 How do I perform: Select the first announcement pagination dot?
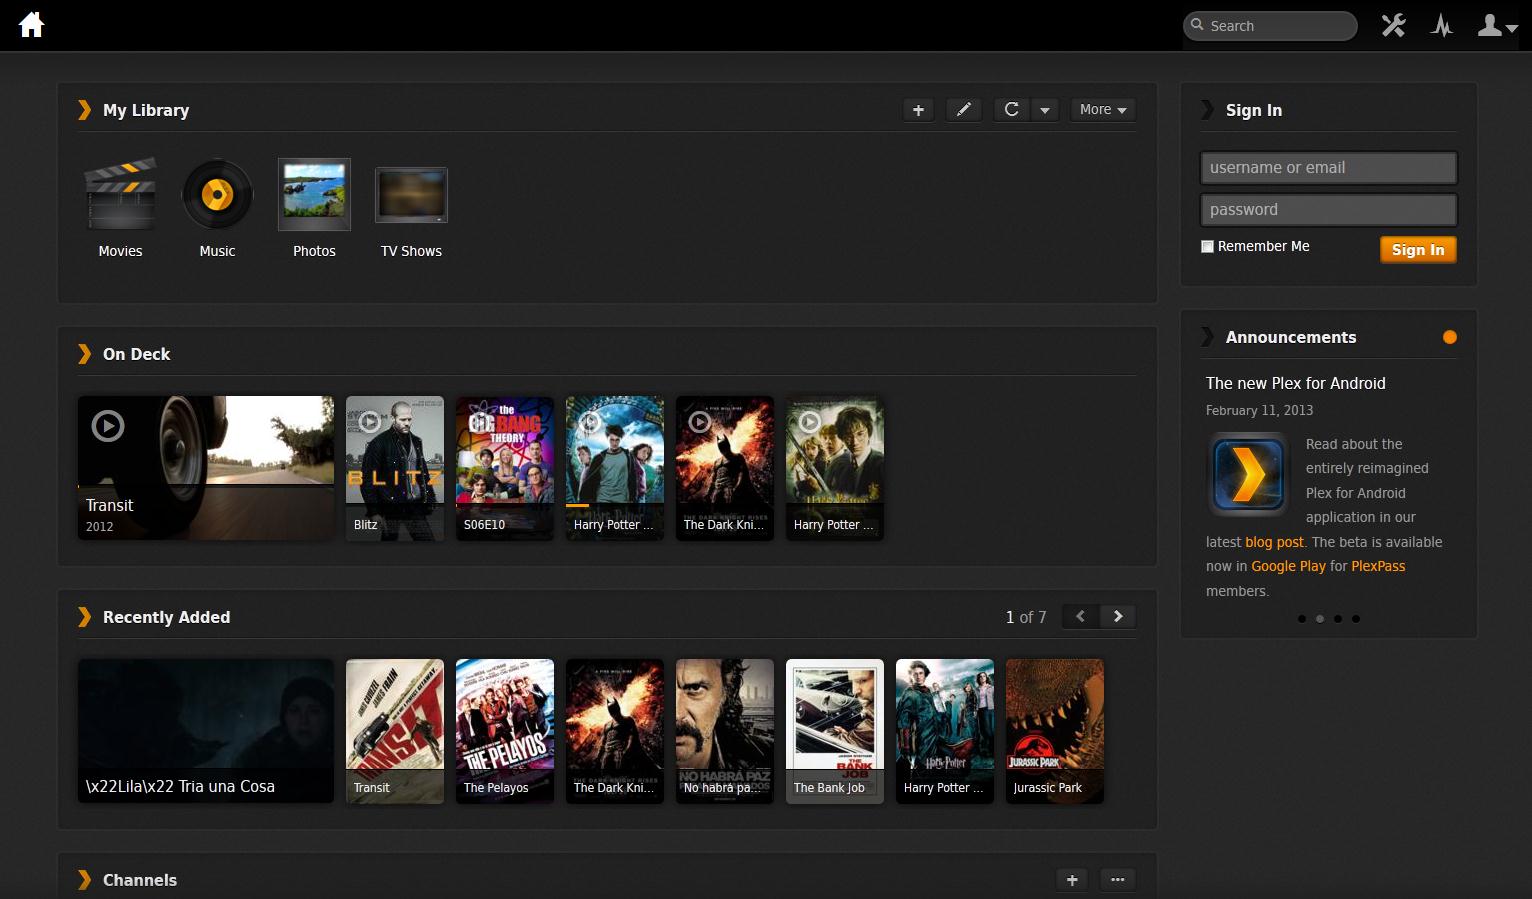pyautogui.click(x=1301, y=619)
